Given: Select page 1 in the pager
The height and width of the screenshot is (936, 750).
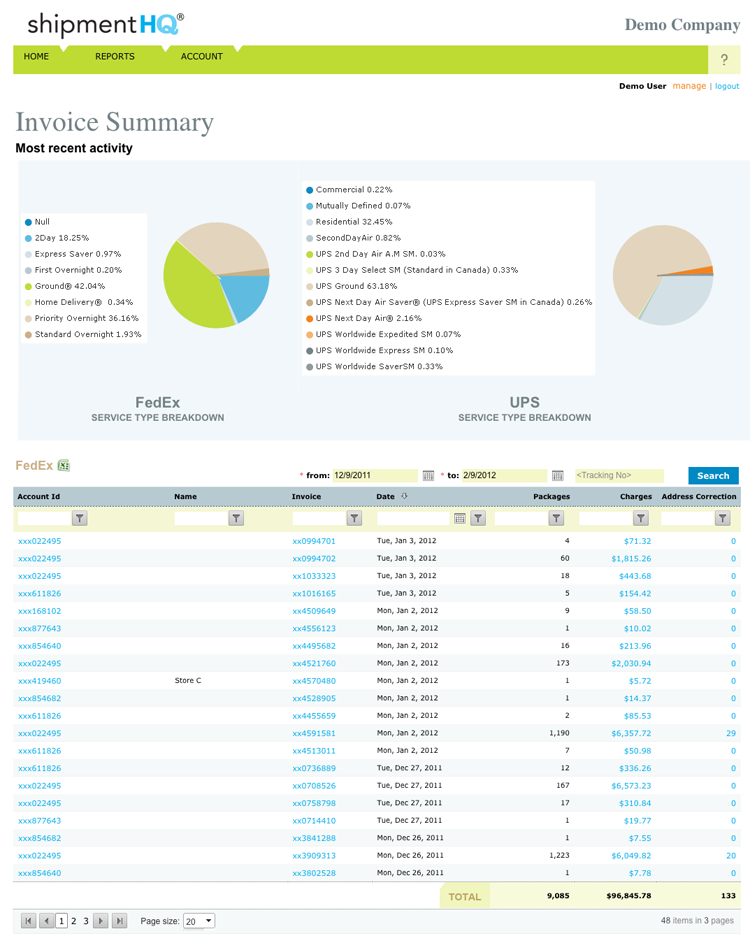Looking at the screenshot, I should tap(62, 921).
